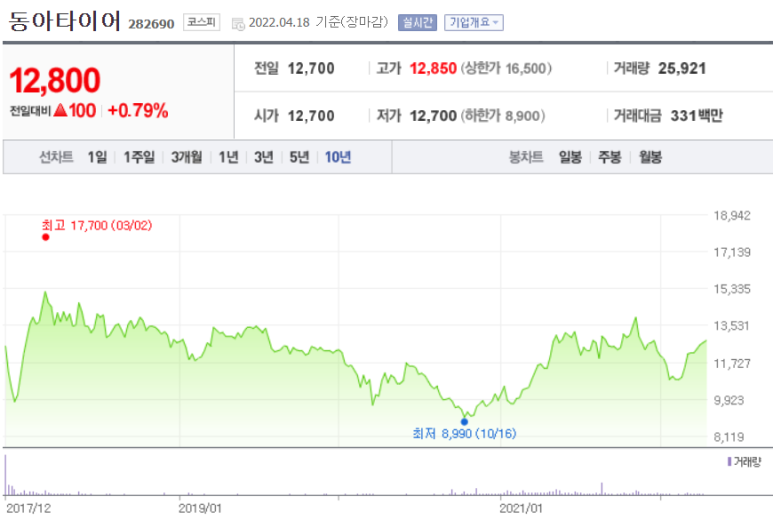Click the 13,531 price axis label
This screenshot has width=773, height=528.
pos(732,326)
